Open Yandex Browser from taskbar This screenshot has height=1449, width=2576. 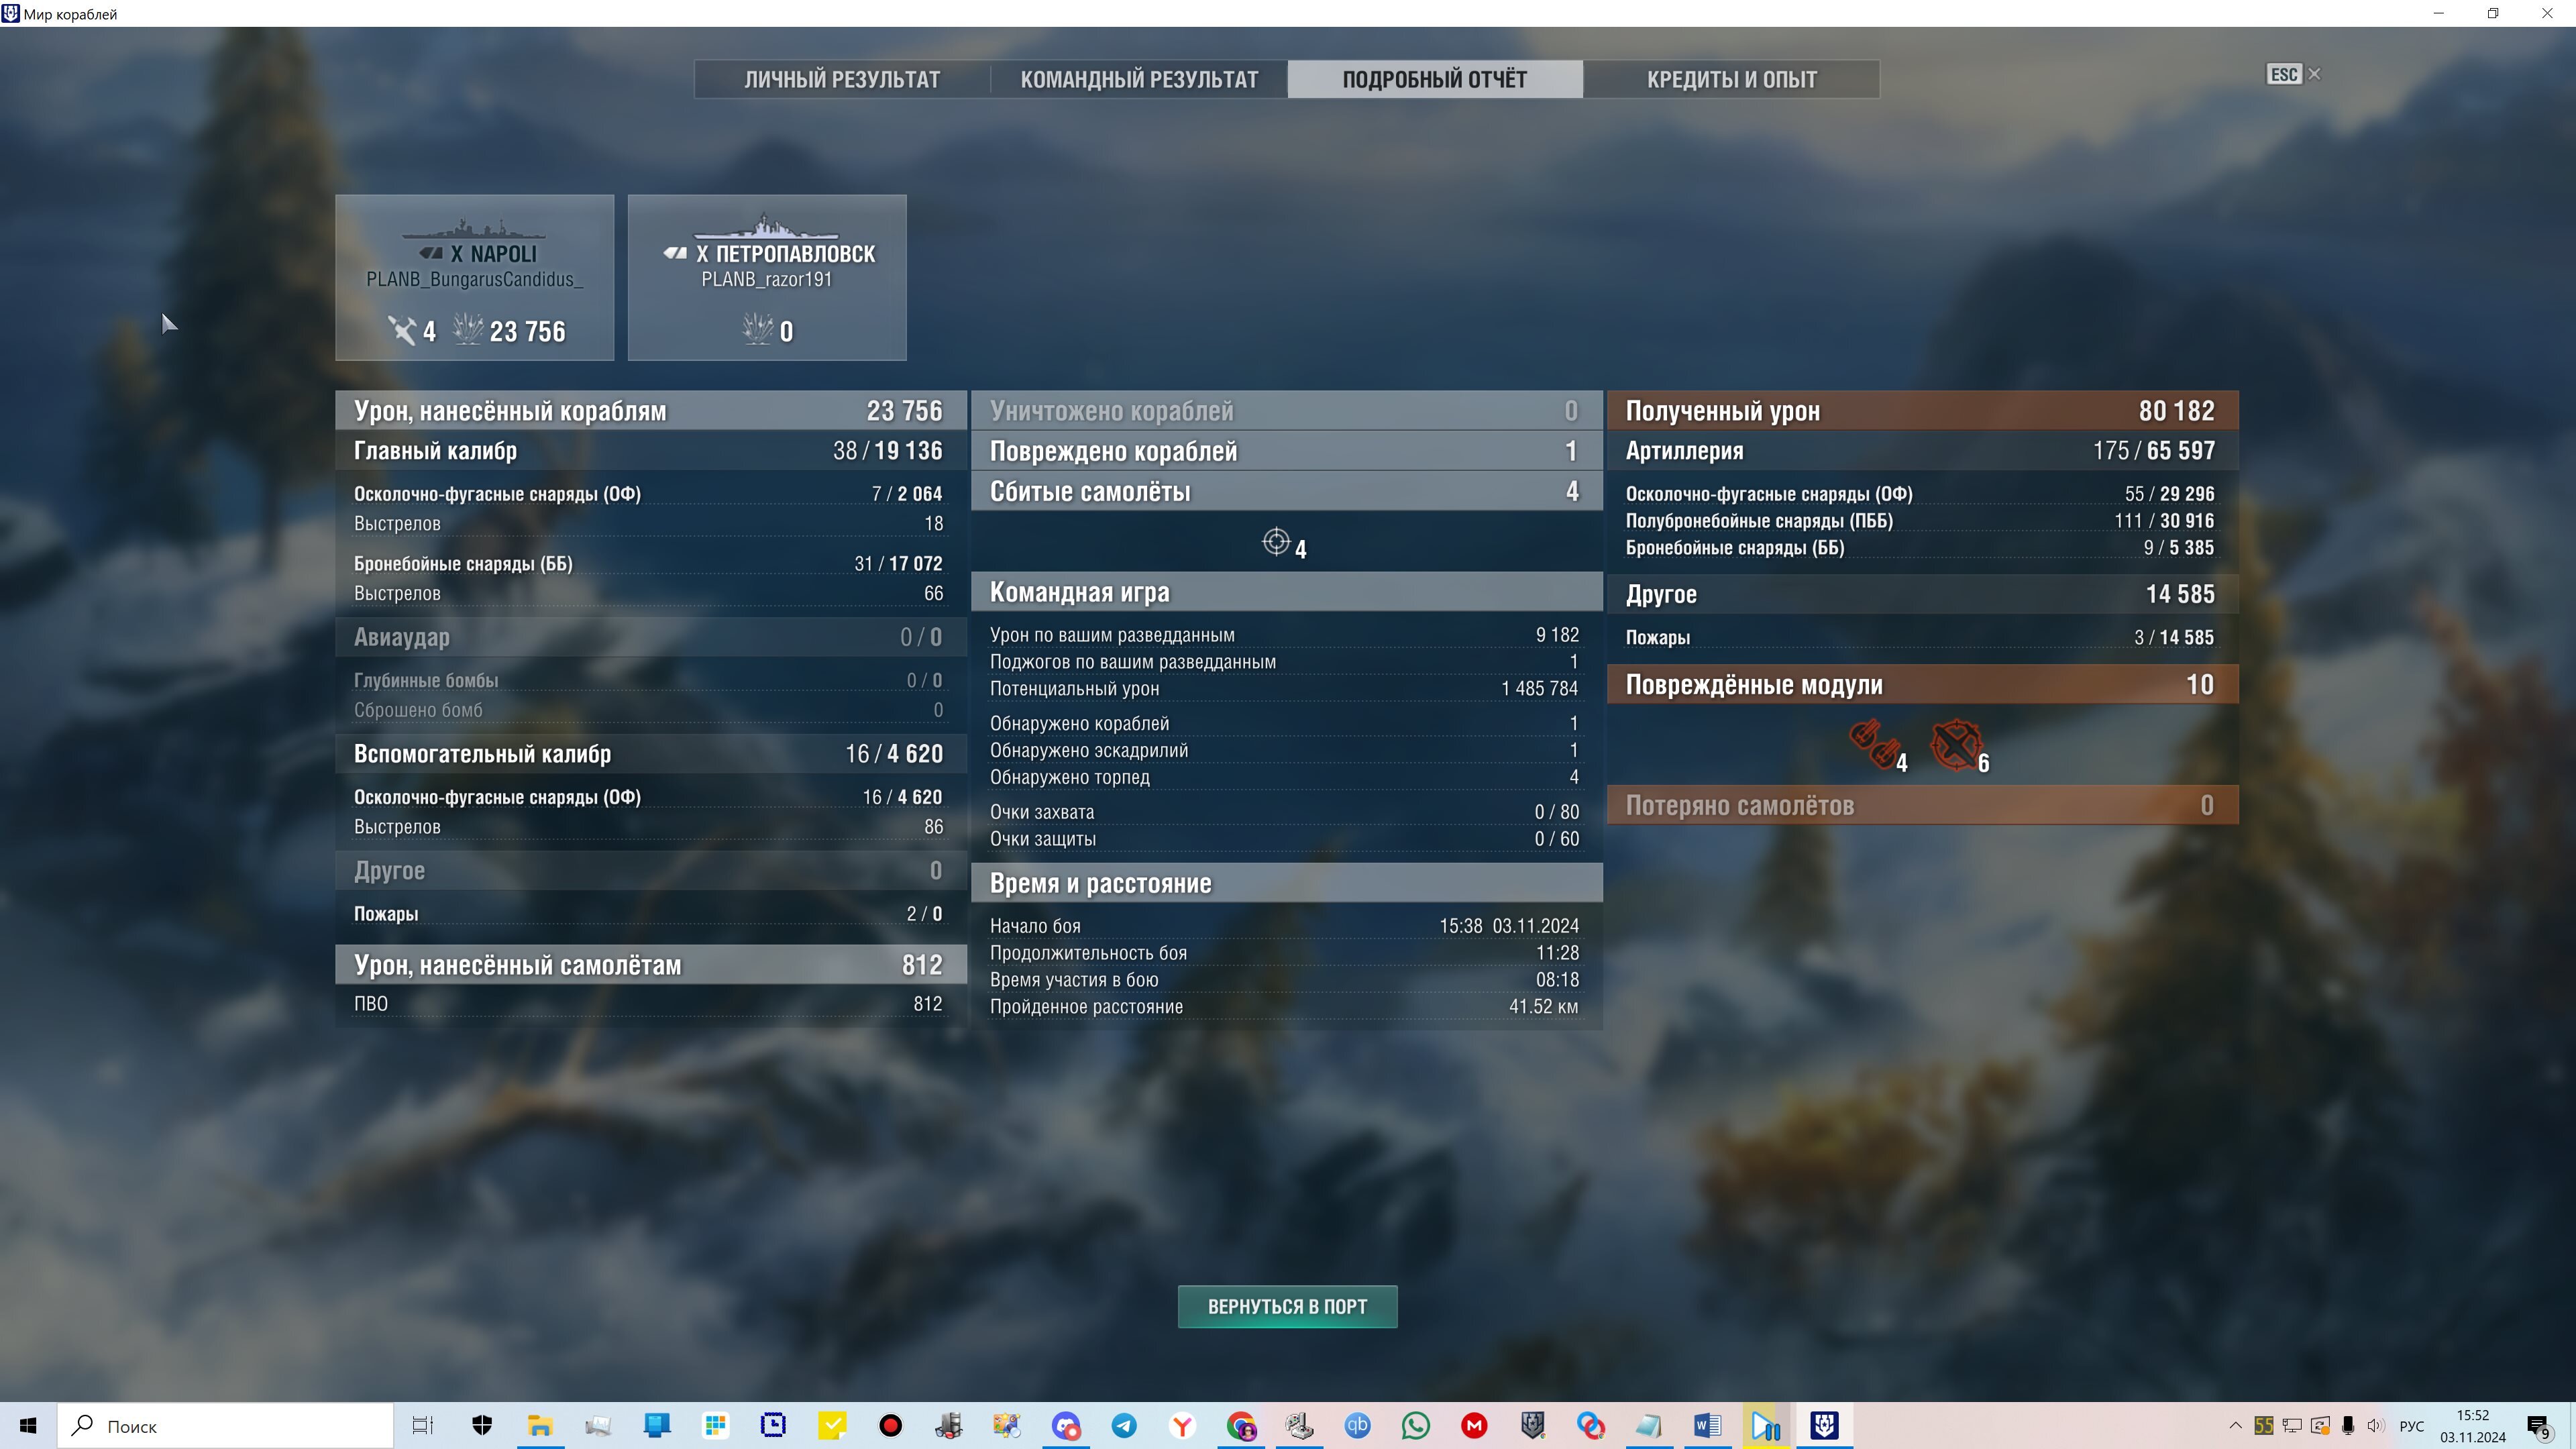coord(1182,1425)
